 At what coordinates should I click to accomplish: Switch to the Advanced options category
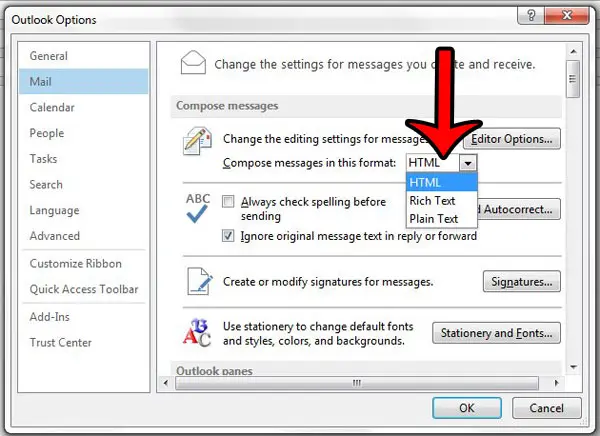(55, 236)
